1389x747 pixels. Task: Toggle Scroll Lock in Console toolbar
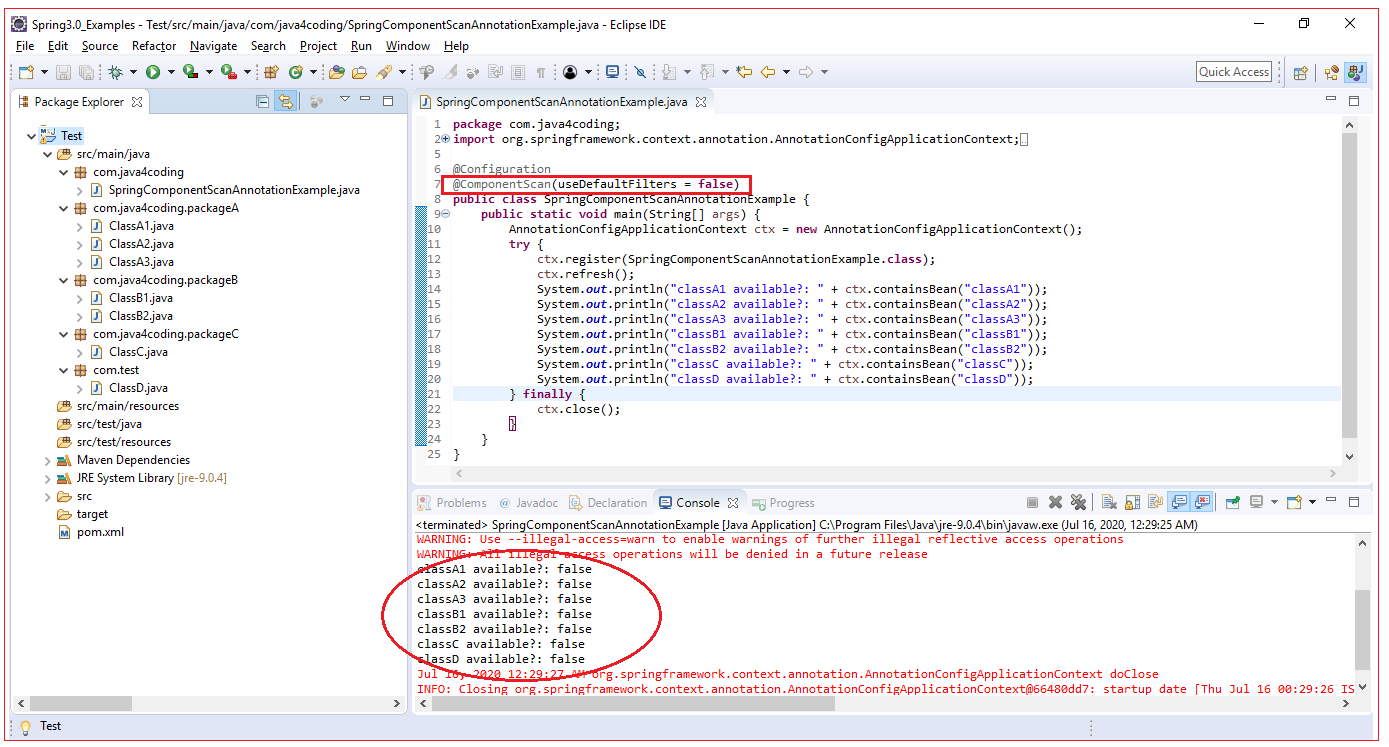point(1132,502)
